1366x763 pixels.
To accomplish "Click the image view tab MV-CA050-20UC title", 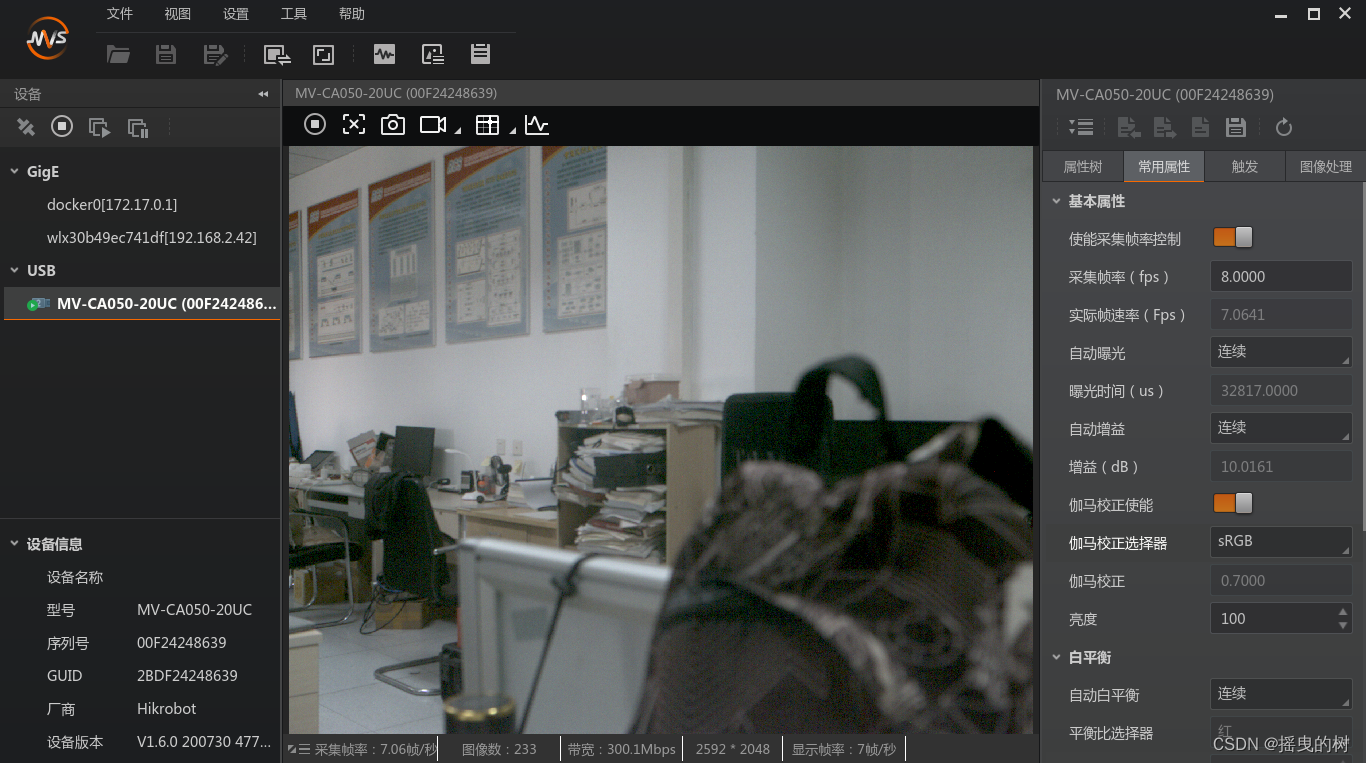I will [396, 93].
